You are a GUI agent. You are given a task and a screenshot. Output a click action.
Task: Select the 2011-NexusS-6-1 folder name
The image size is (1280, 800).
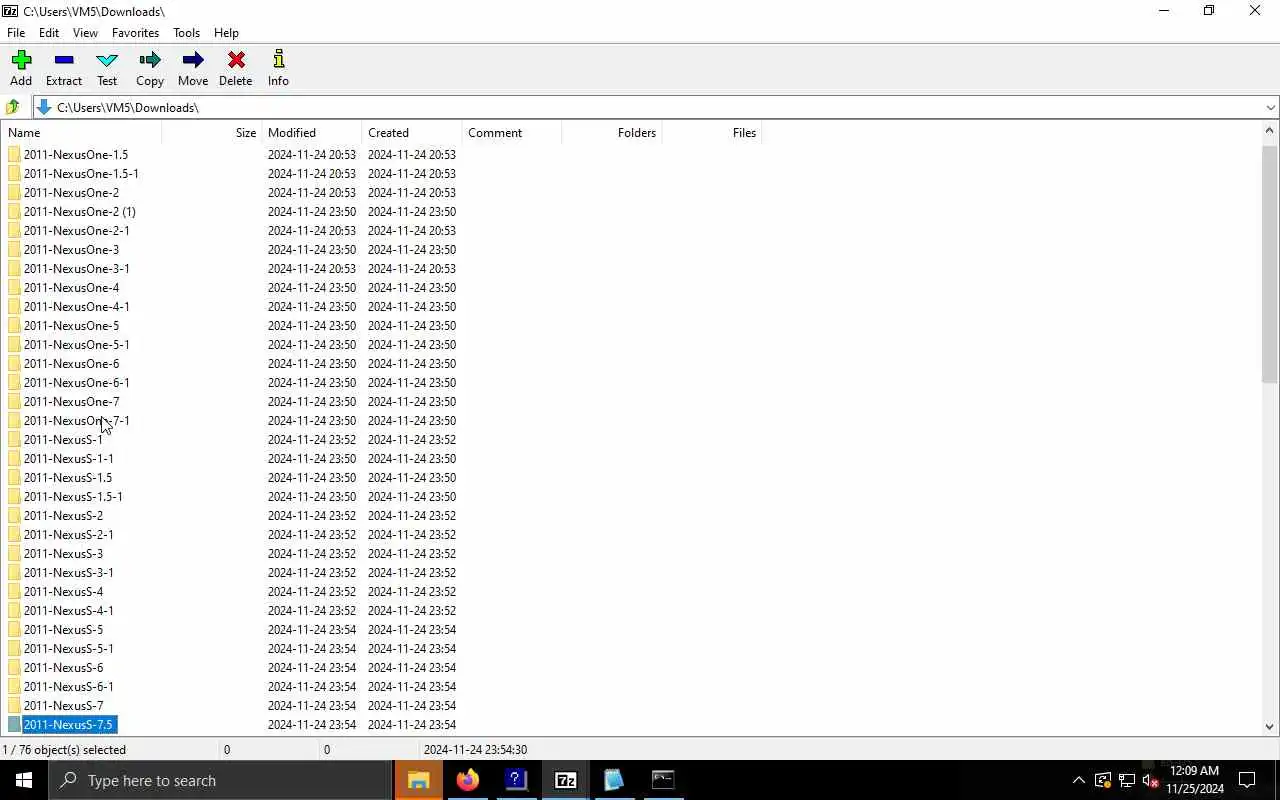click(x=69, y=687)
